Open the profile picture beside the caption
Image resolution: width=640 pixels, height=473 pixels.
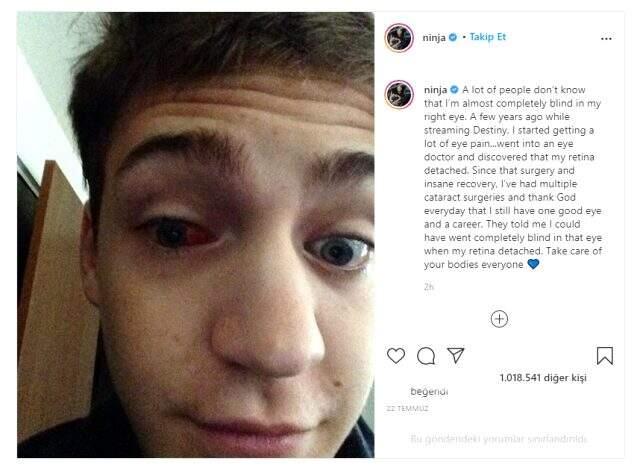click(399, 94)
